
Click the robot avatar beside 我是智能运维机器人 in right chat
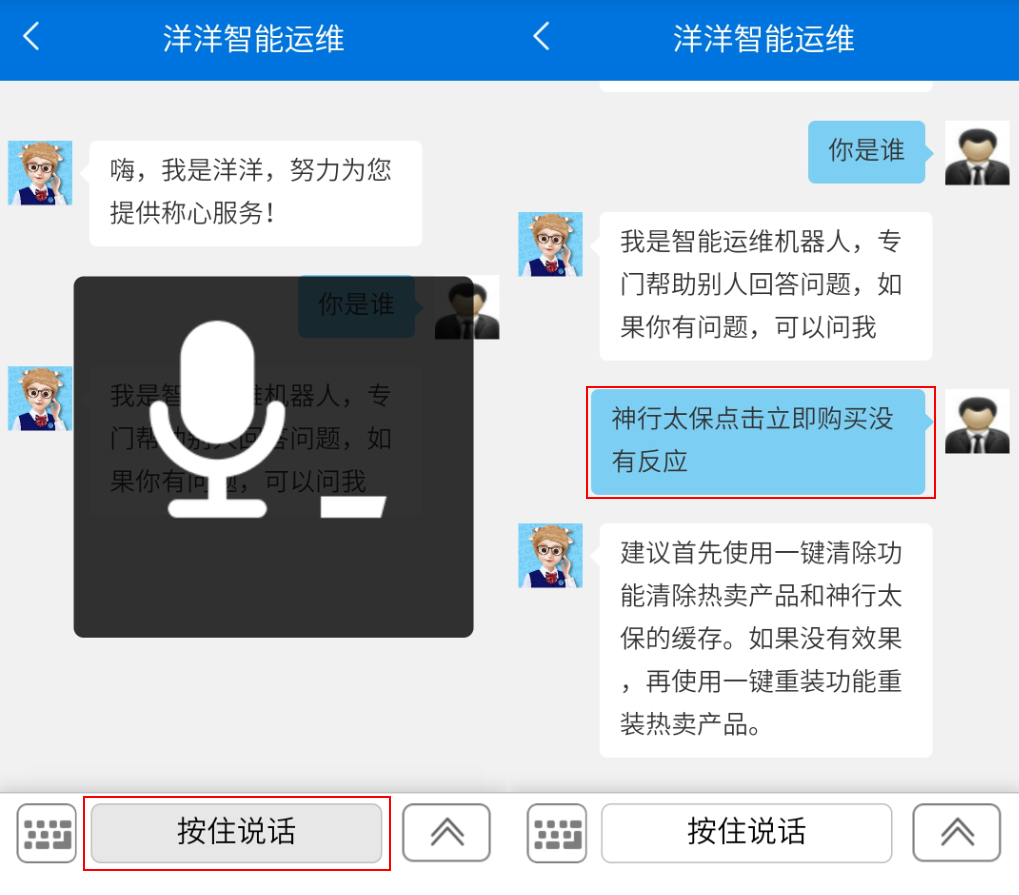[550, 244]
